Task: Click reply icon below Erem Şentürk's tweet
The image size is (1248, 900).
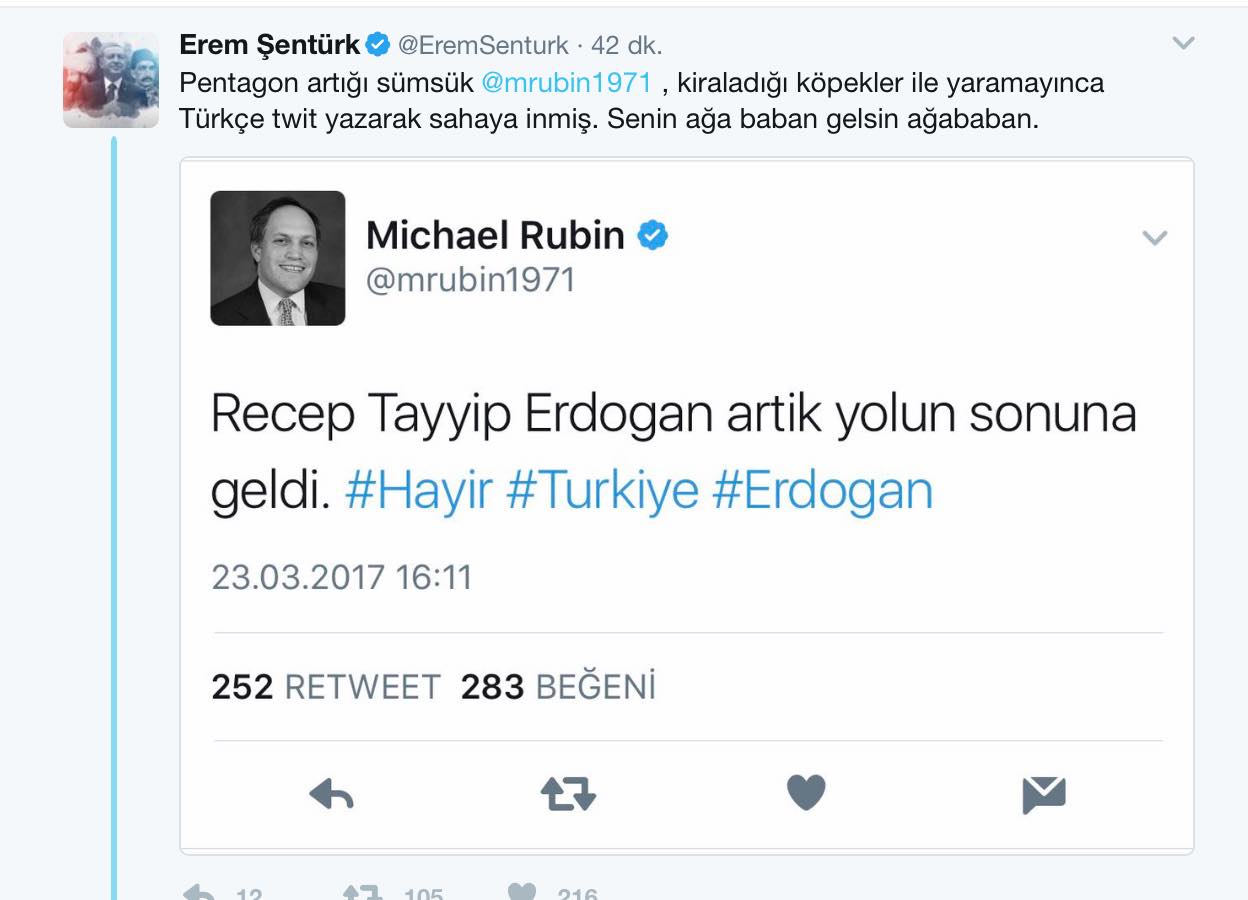Action: [x=200, y=892]
